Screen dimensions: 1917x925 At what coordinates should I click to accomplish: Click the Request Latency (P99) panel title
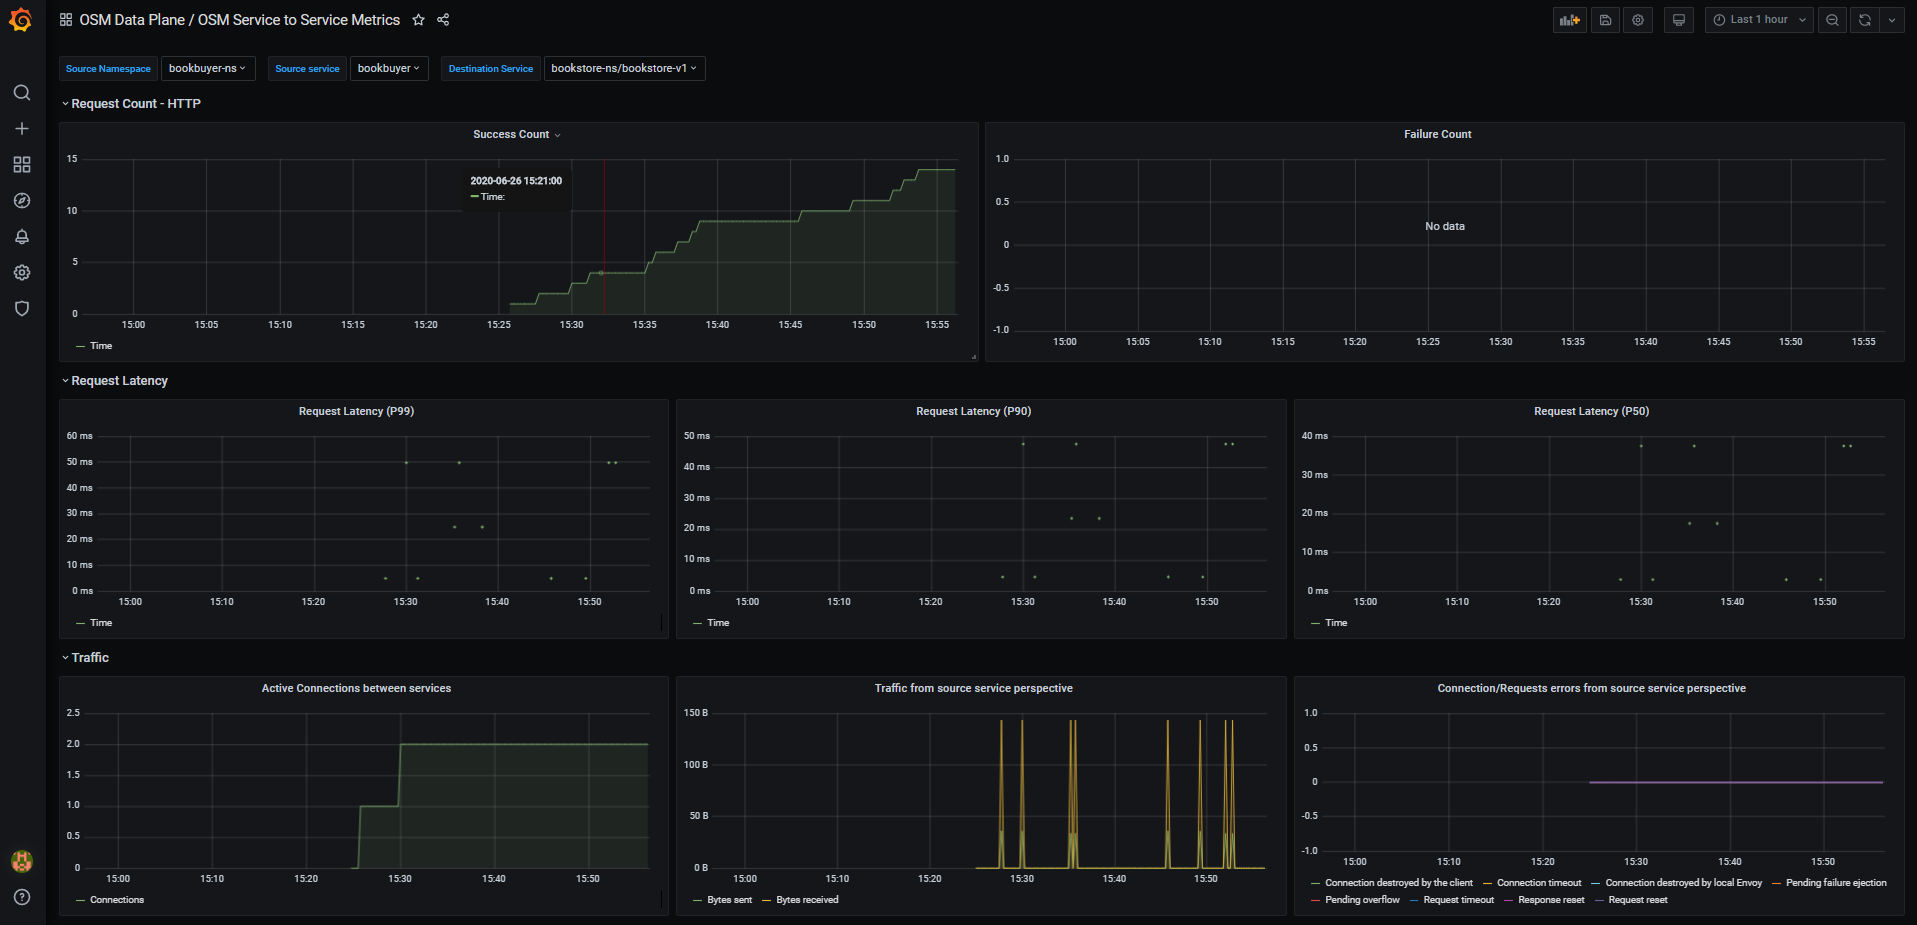[356, 411]
